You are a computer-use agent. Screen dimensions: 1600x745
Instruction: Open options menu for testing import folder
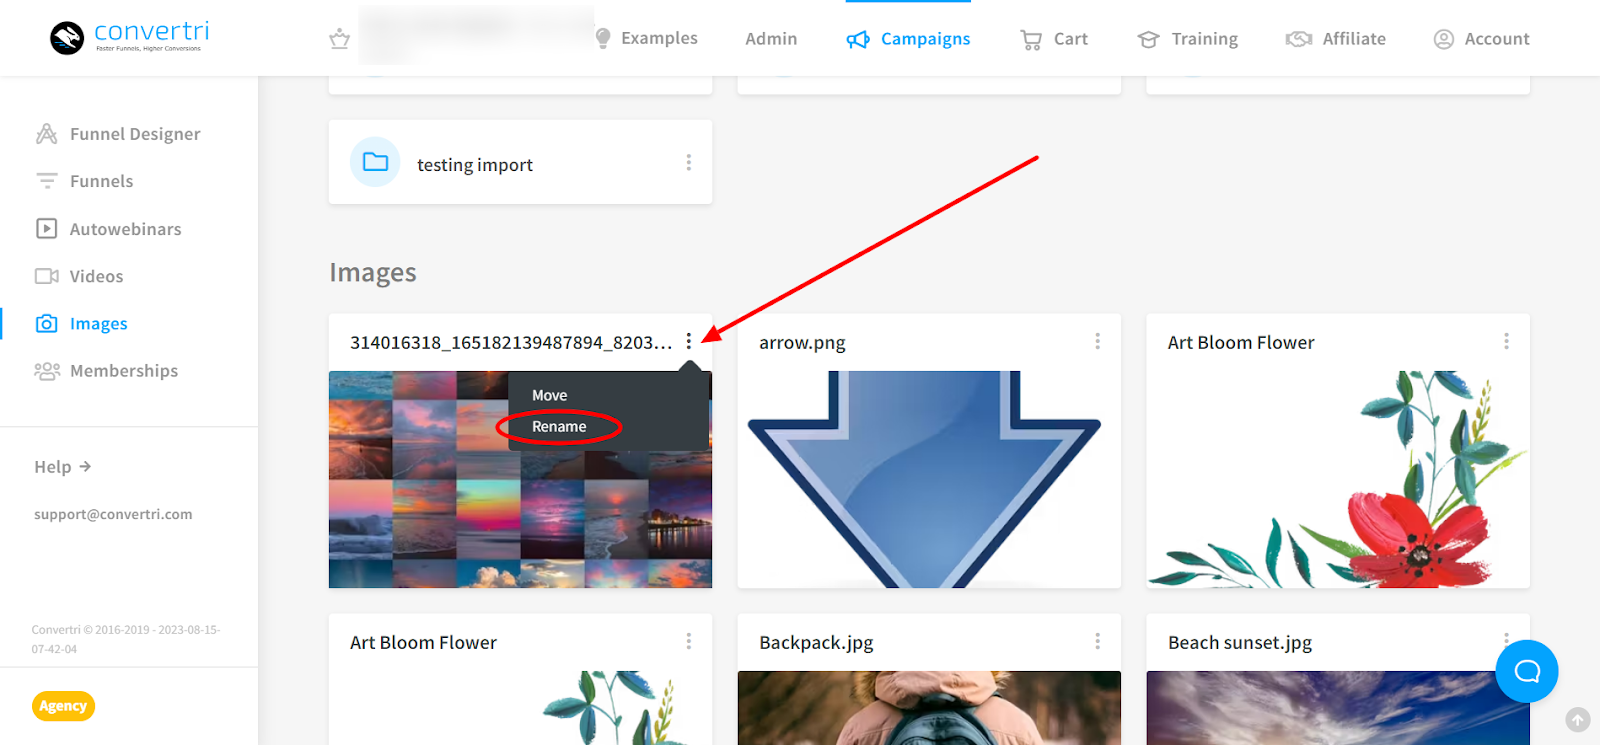(689, 162)
